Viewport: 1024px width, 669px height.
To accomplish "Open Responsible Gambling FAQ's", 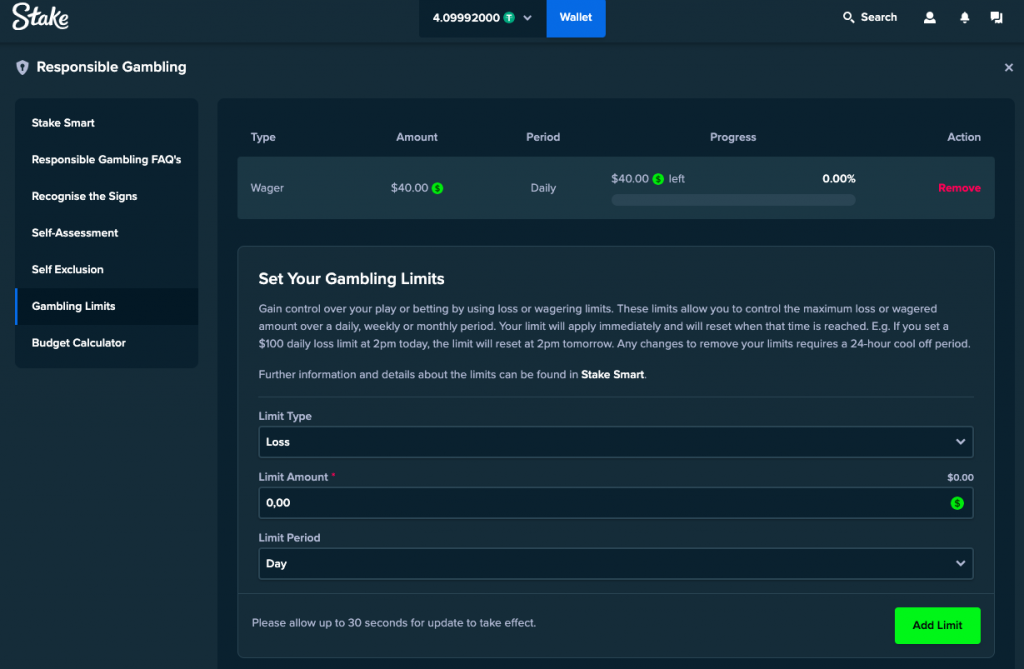I will click(106, 159).
